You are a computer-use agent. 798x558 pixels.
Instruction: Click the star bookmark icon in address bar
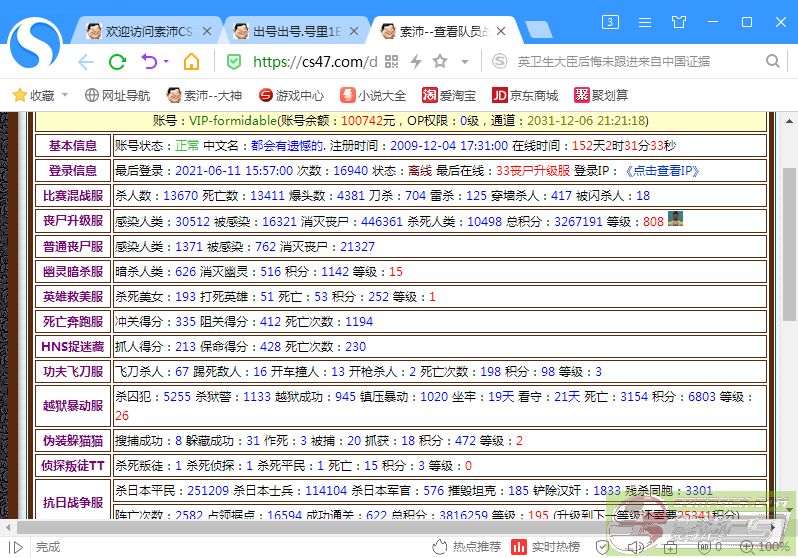click(439, 62)
